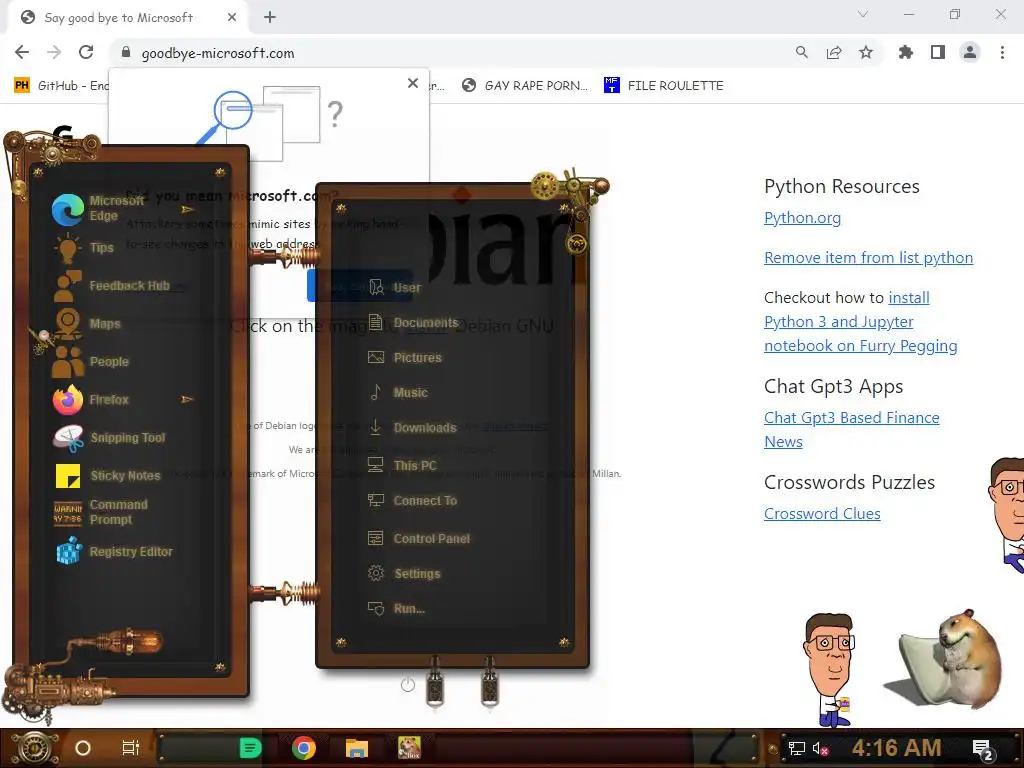Open Documents in start menu

(x=413, y=323)
